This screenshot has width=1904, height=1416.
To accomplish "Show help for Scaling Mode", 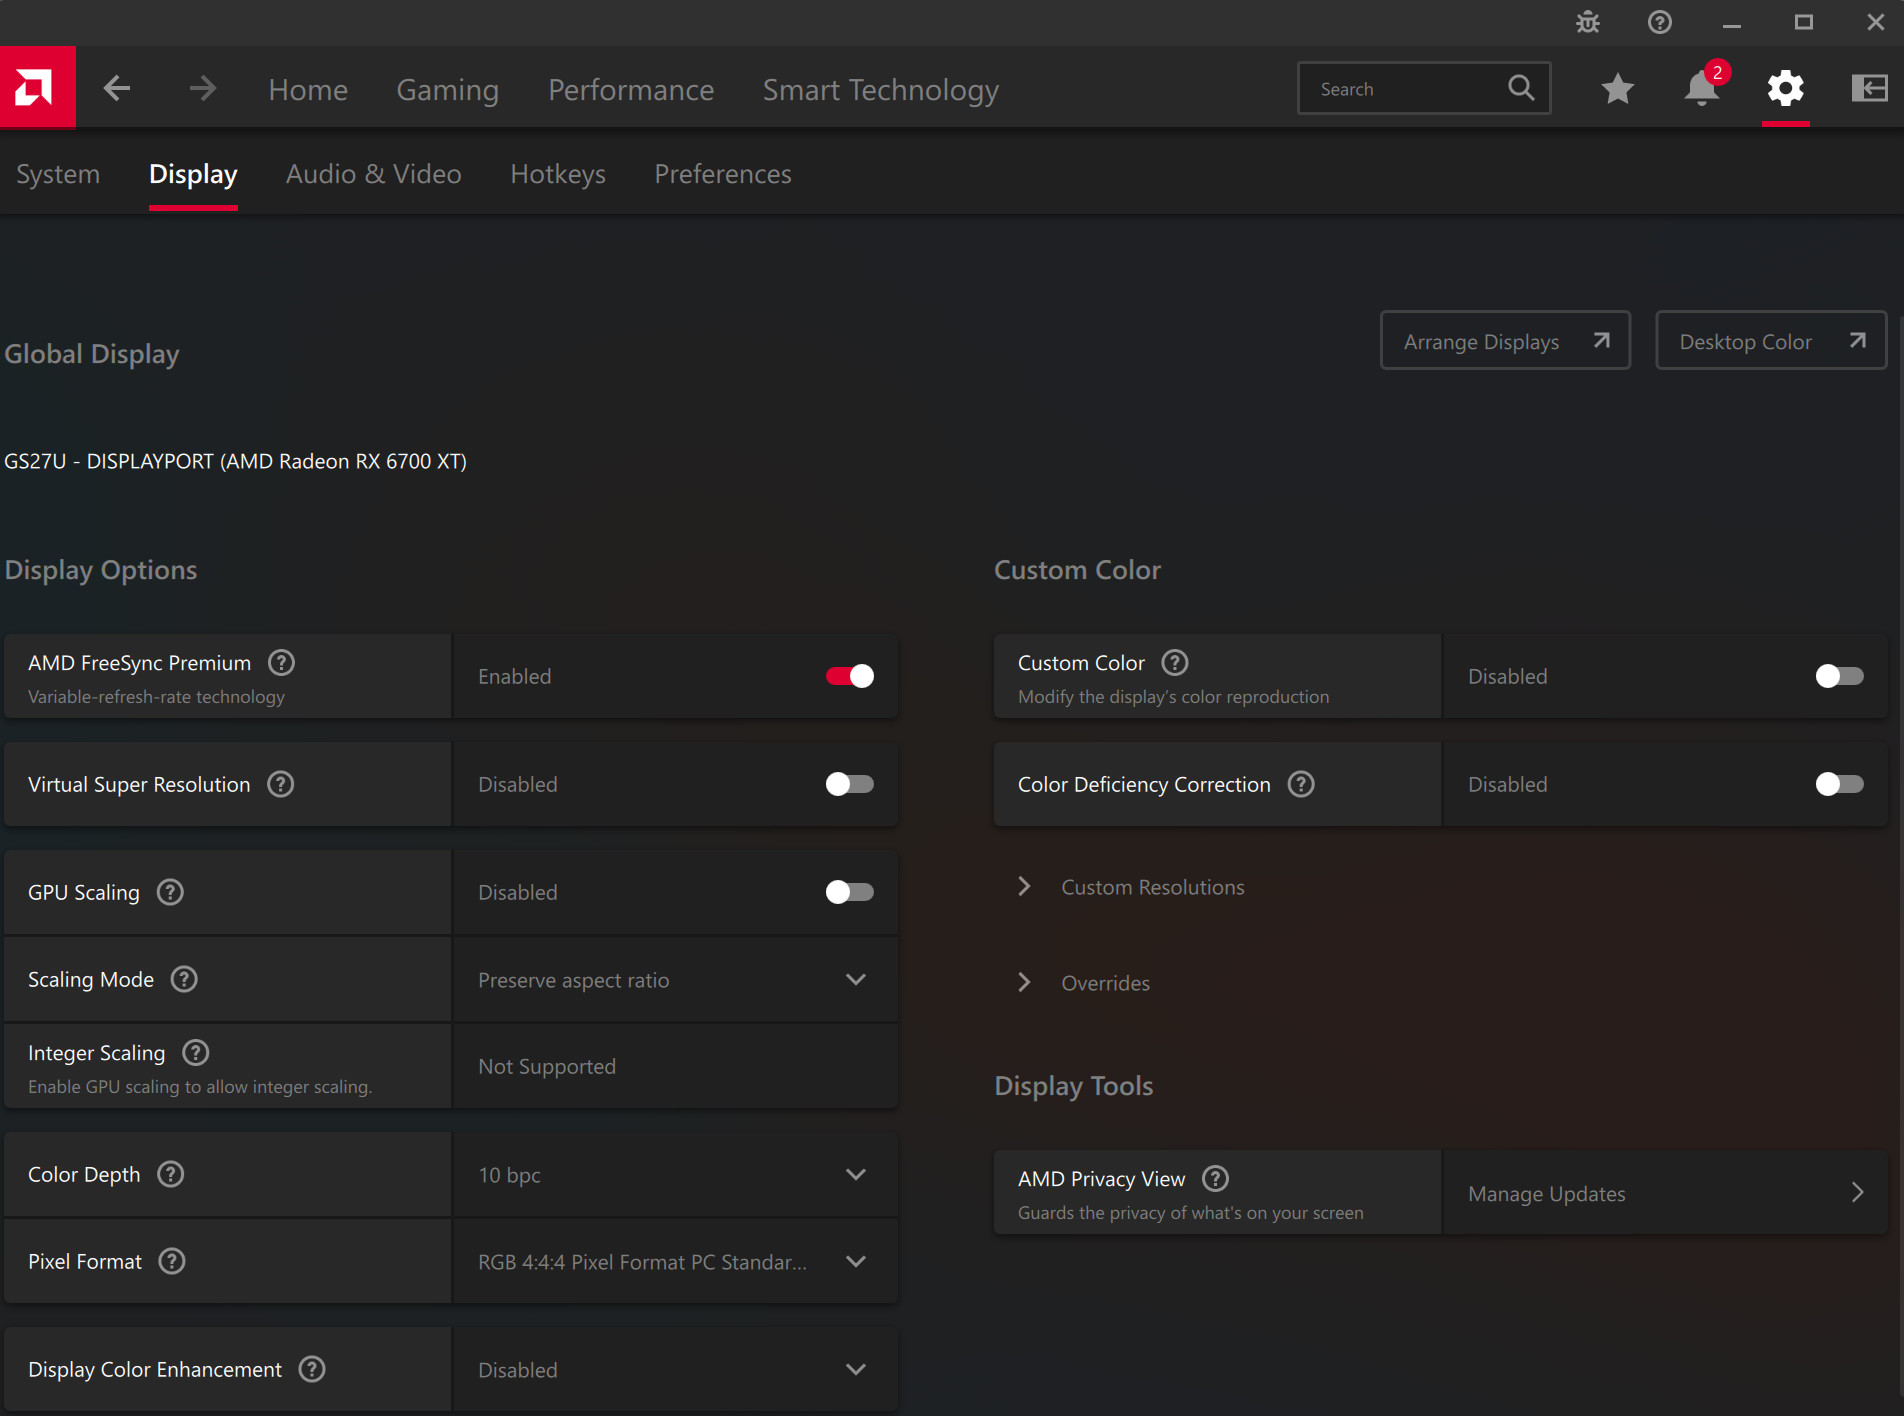I will pos(184,979).
